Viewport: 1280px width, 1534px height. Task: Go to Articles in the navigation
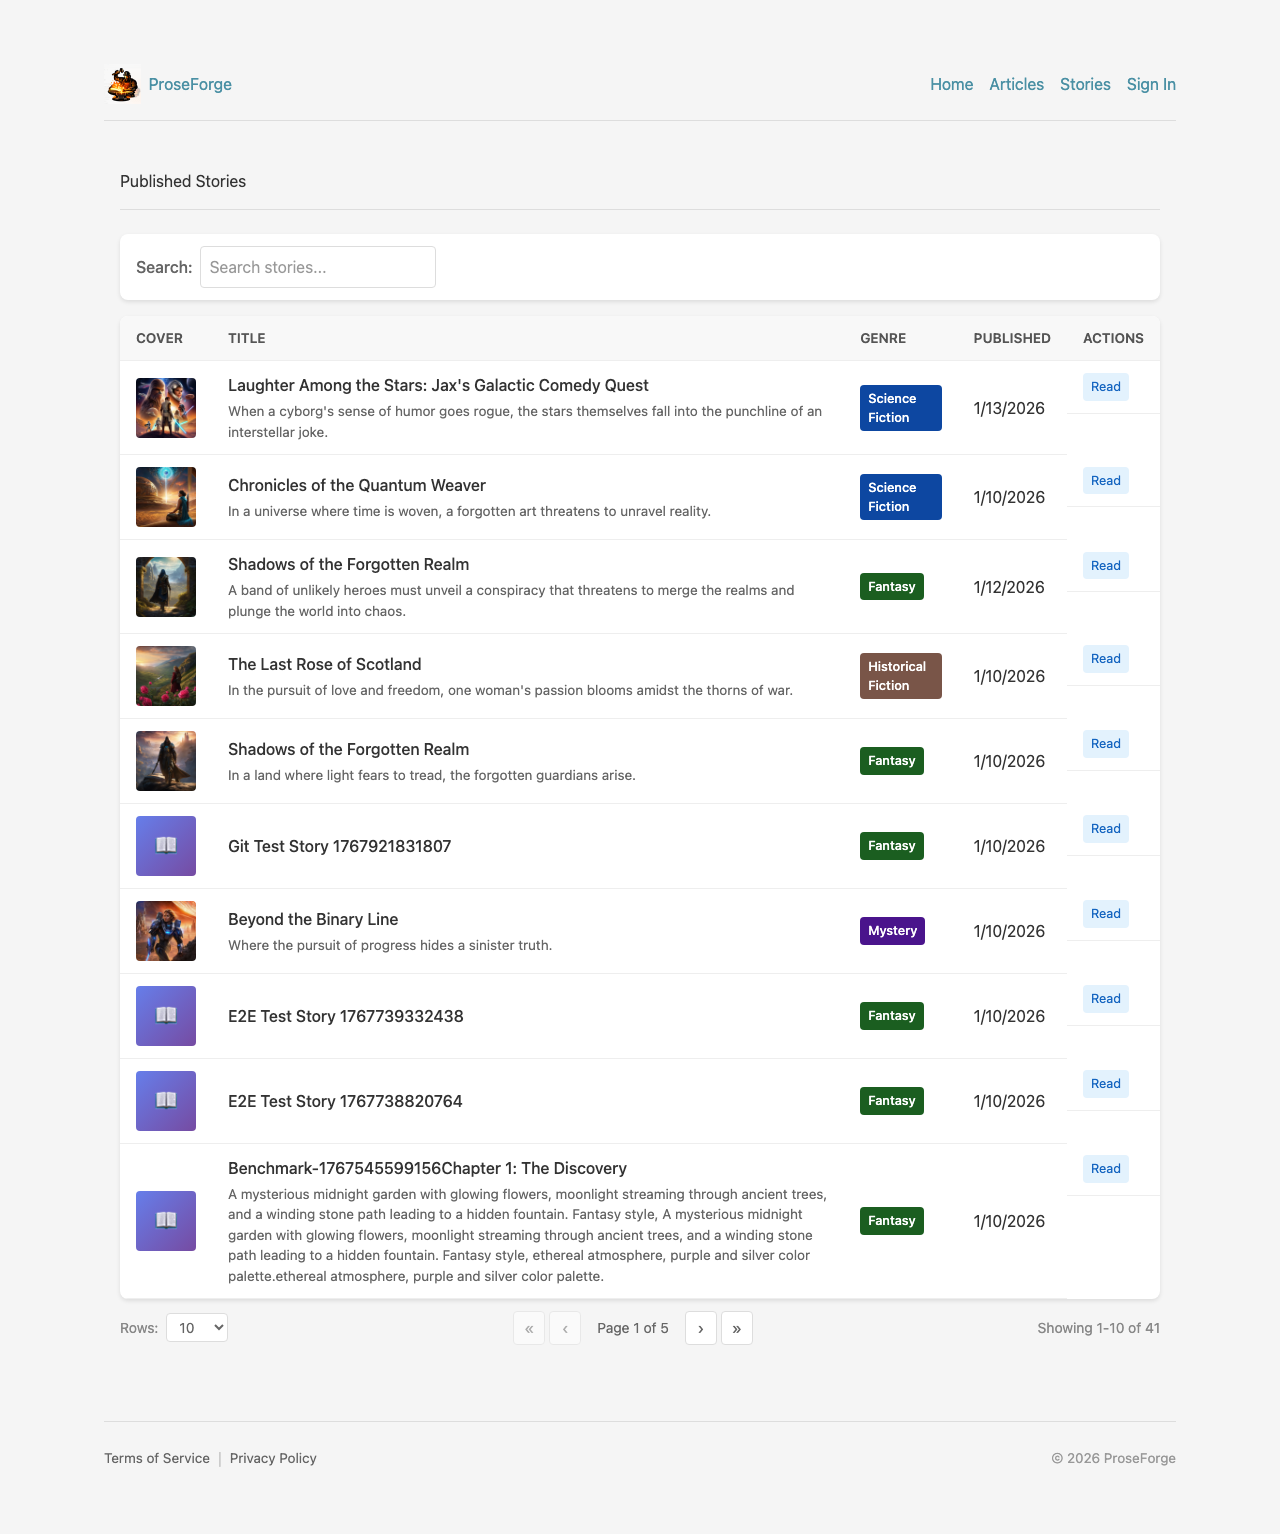pyautogui.click(x=1016, y=85)
